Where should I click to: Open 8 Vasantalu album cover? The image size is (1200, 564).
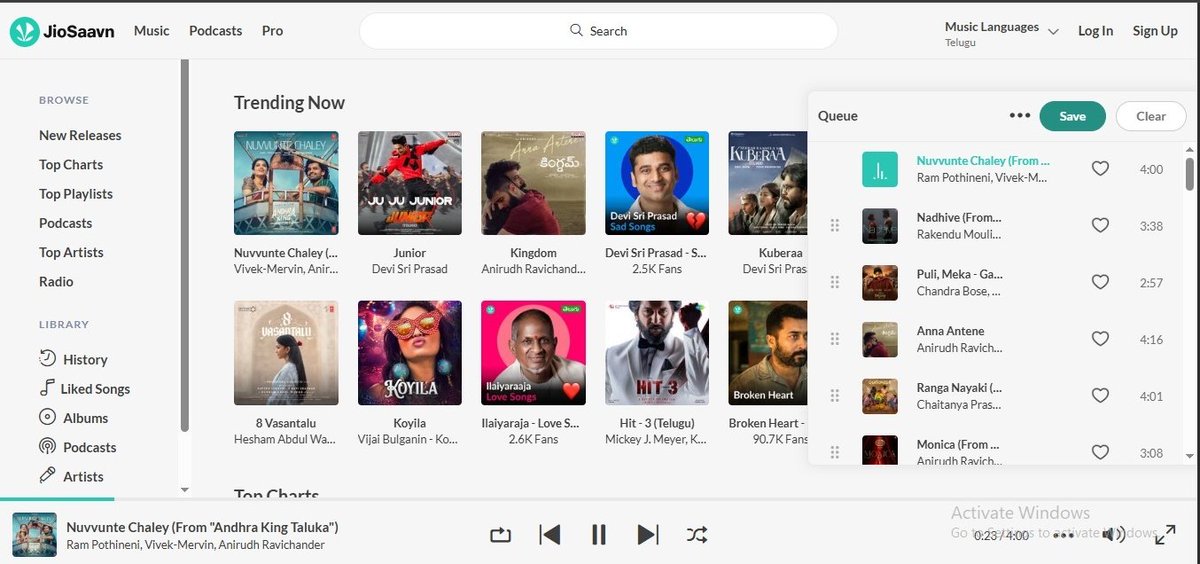286,353
